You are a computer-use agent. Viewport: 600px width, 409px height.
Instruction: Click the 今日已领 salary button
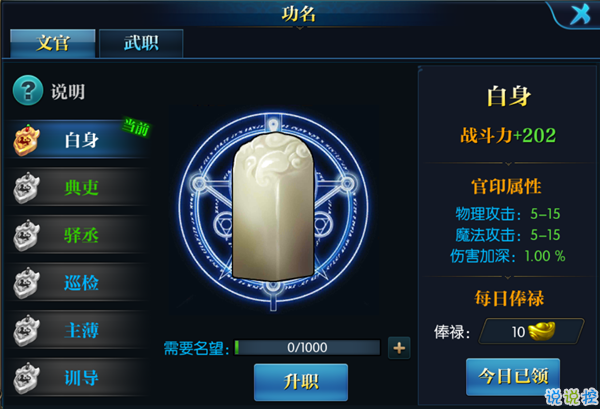point(513,376)
